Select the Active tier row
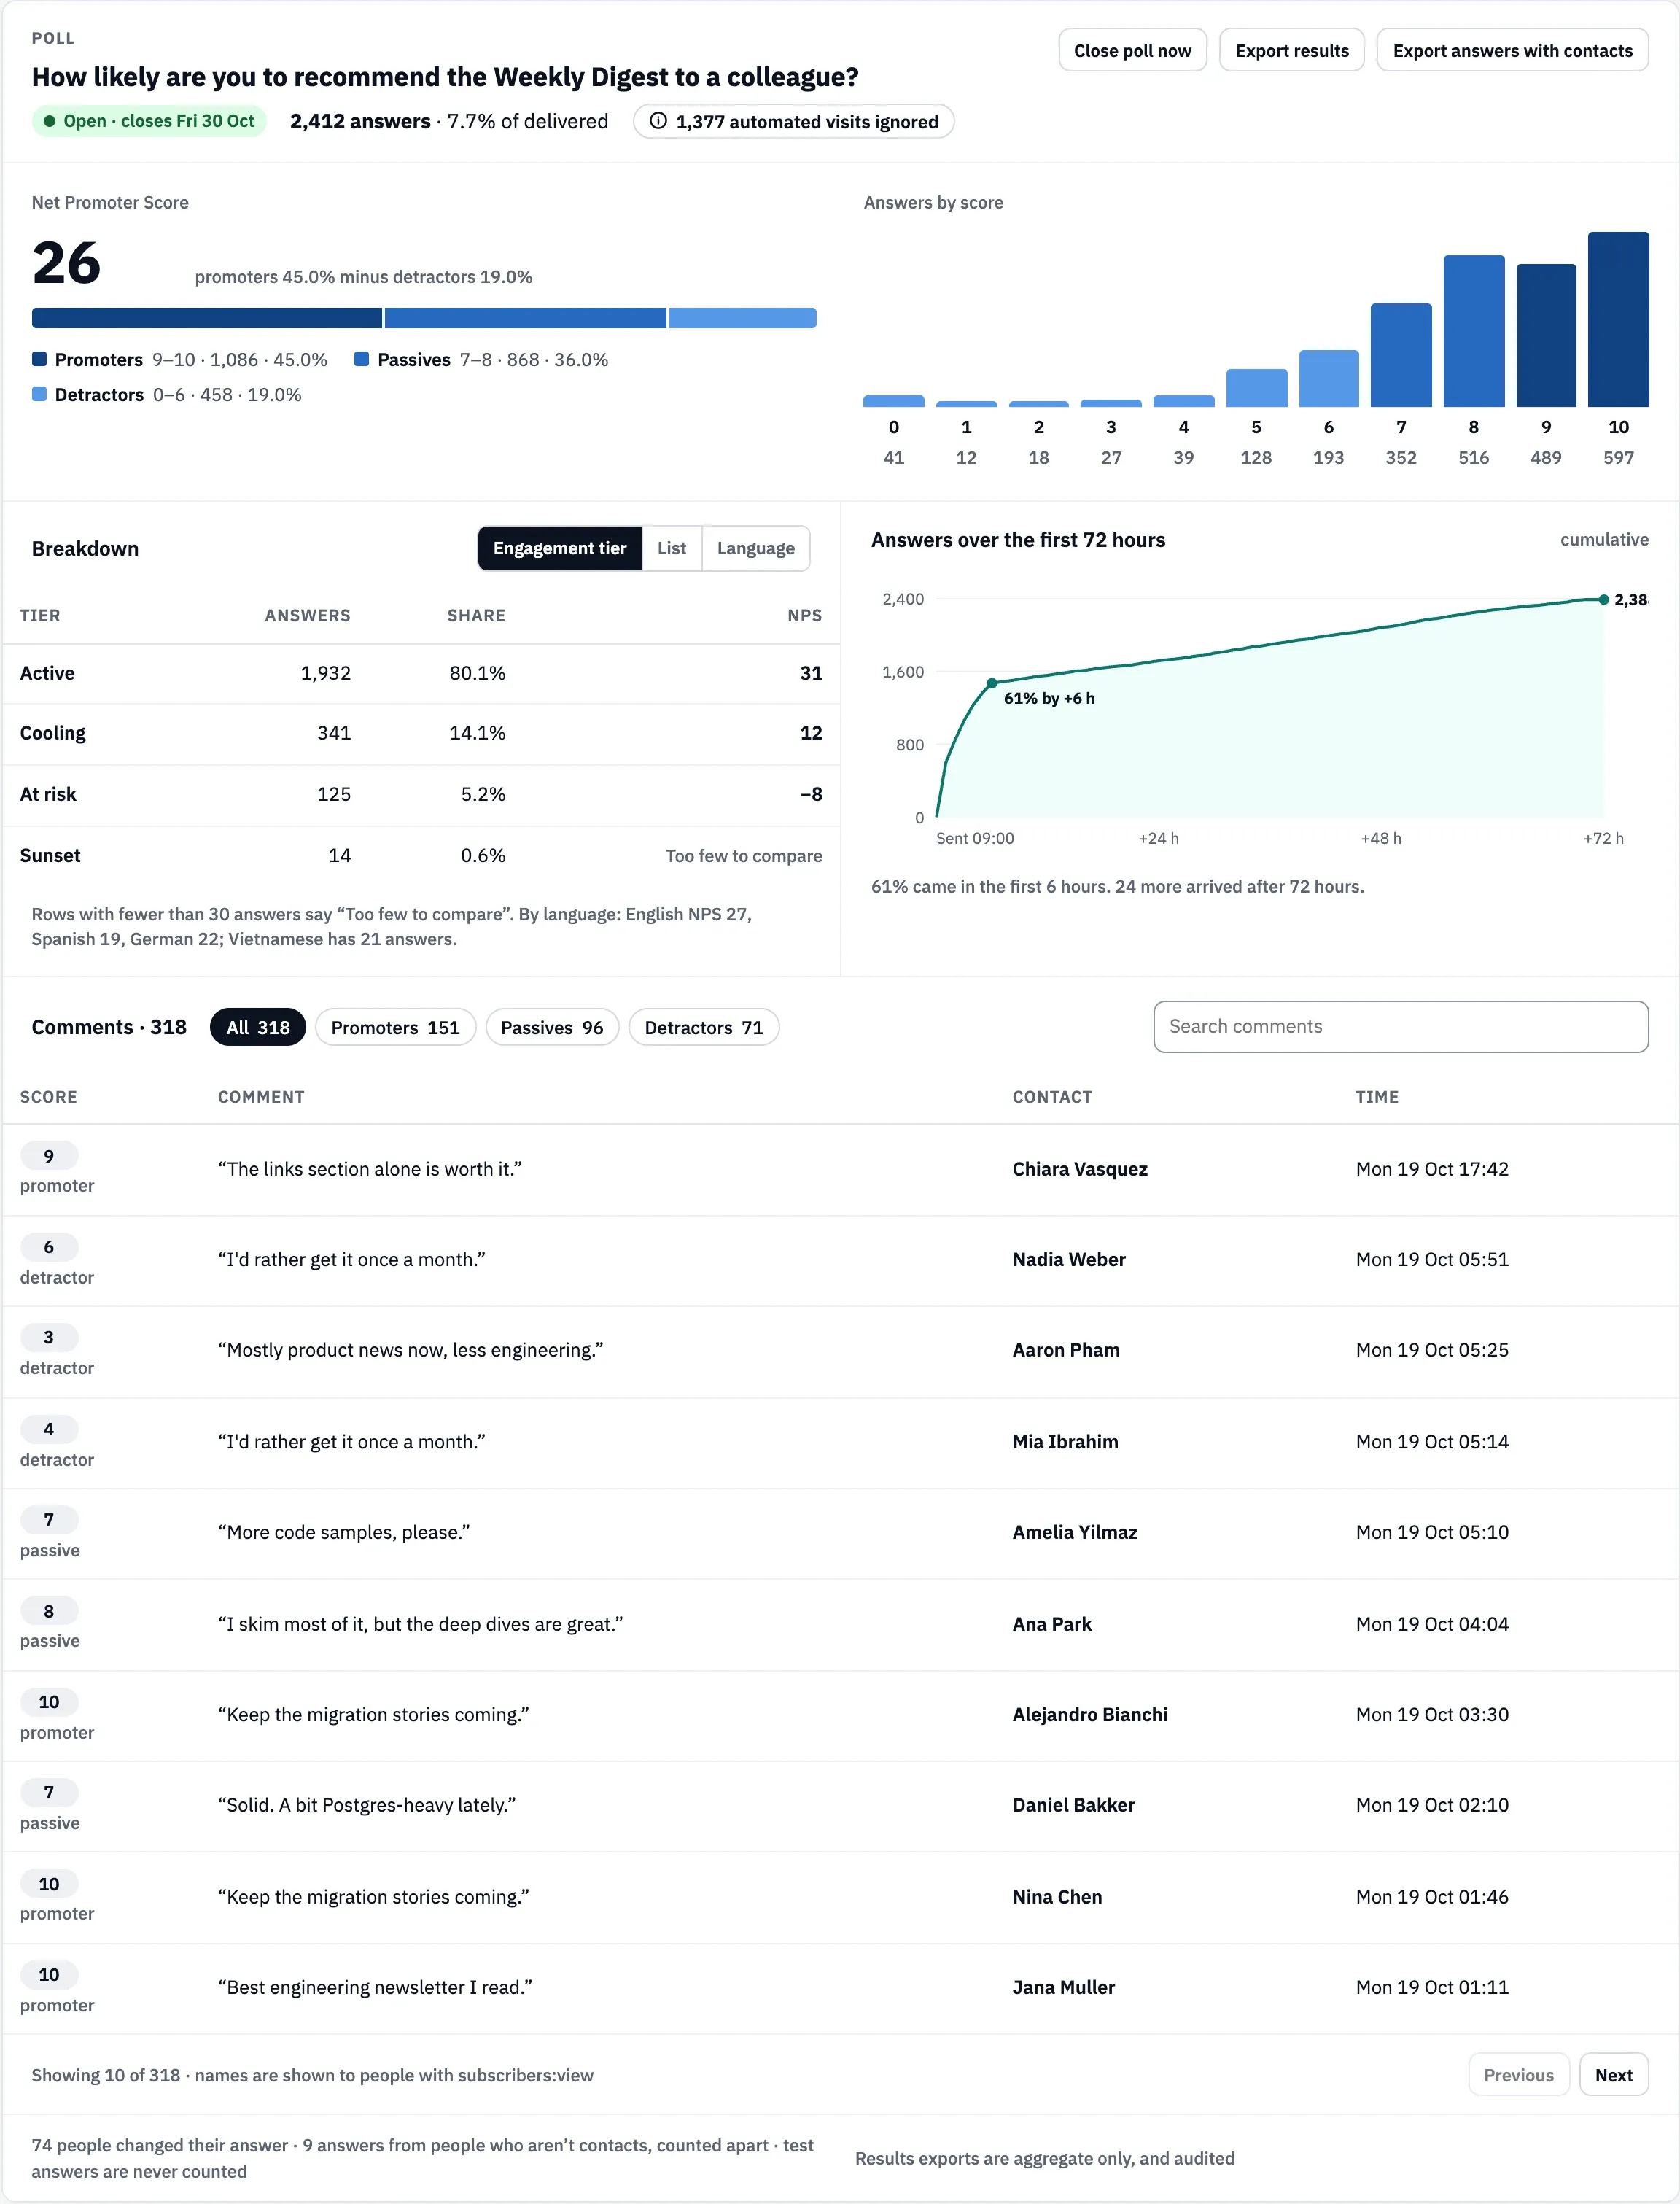Viewport: 1680px width, 2204px height. point(421,673)
